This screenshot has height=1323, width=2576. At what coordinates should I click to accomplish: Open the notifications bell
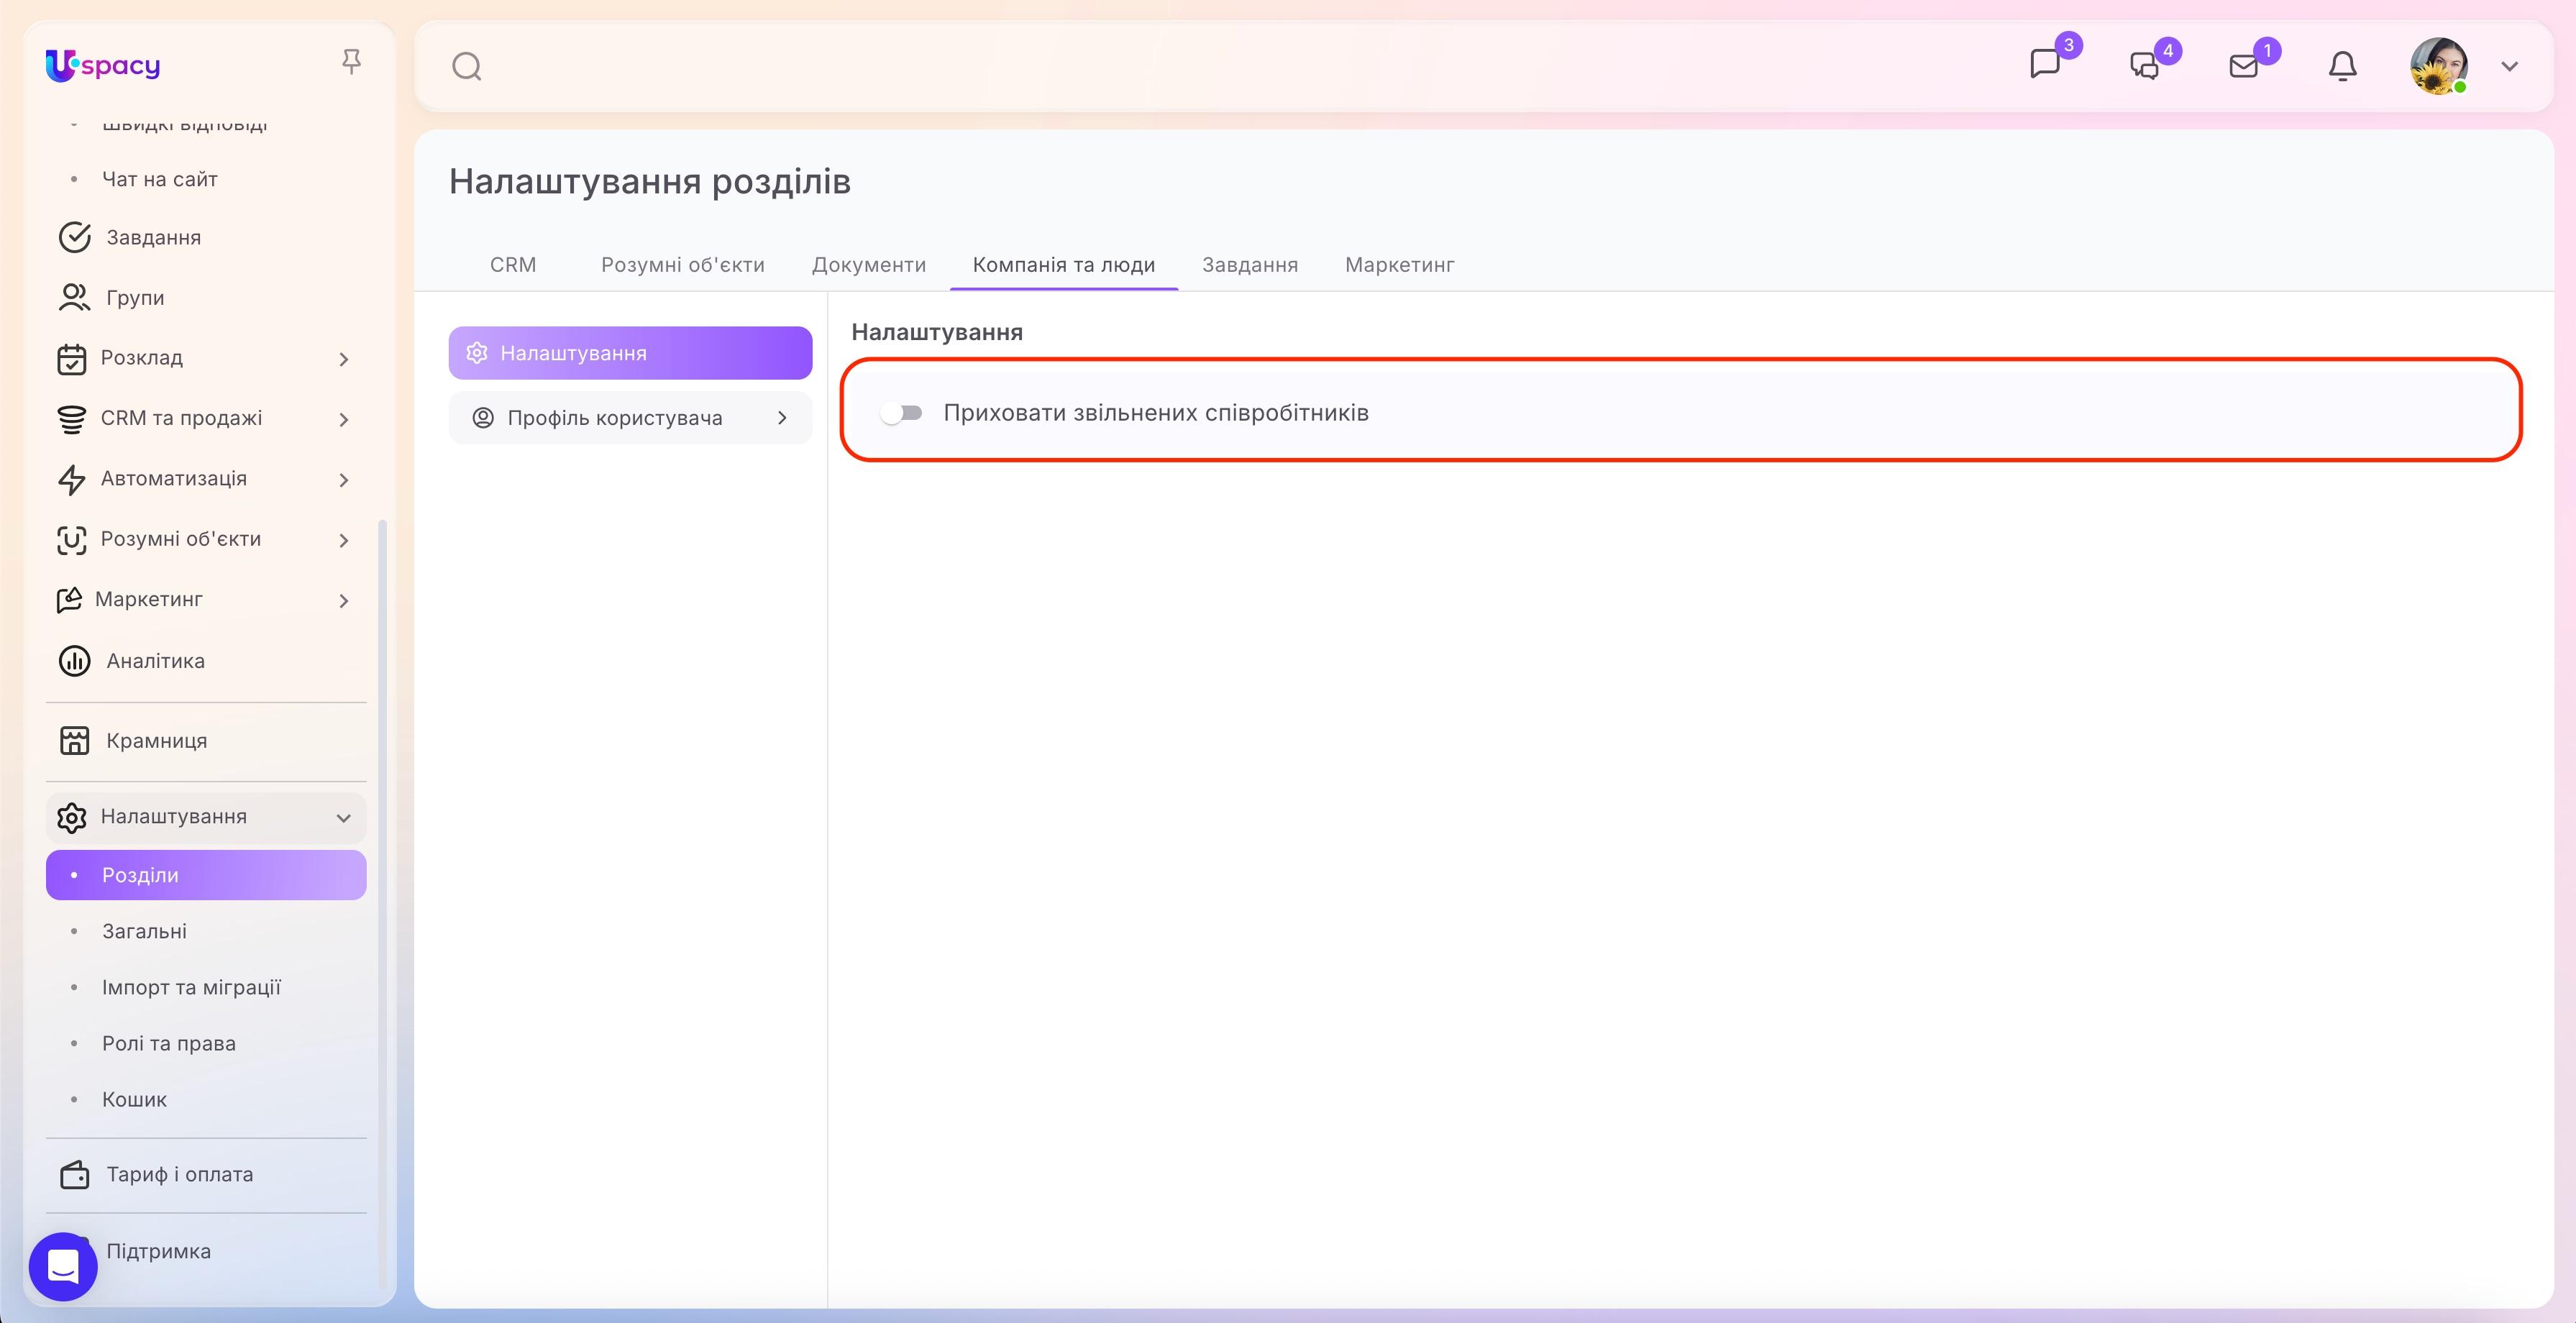tap(2342, 67)
